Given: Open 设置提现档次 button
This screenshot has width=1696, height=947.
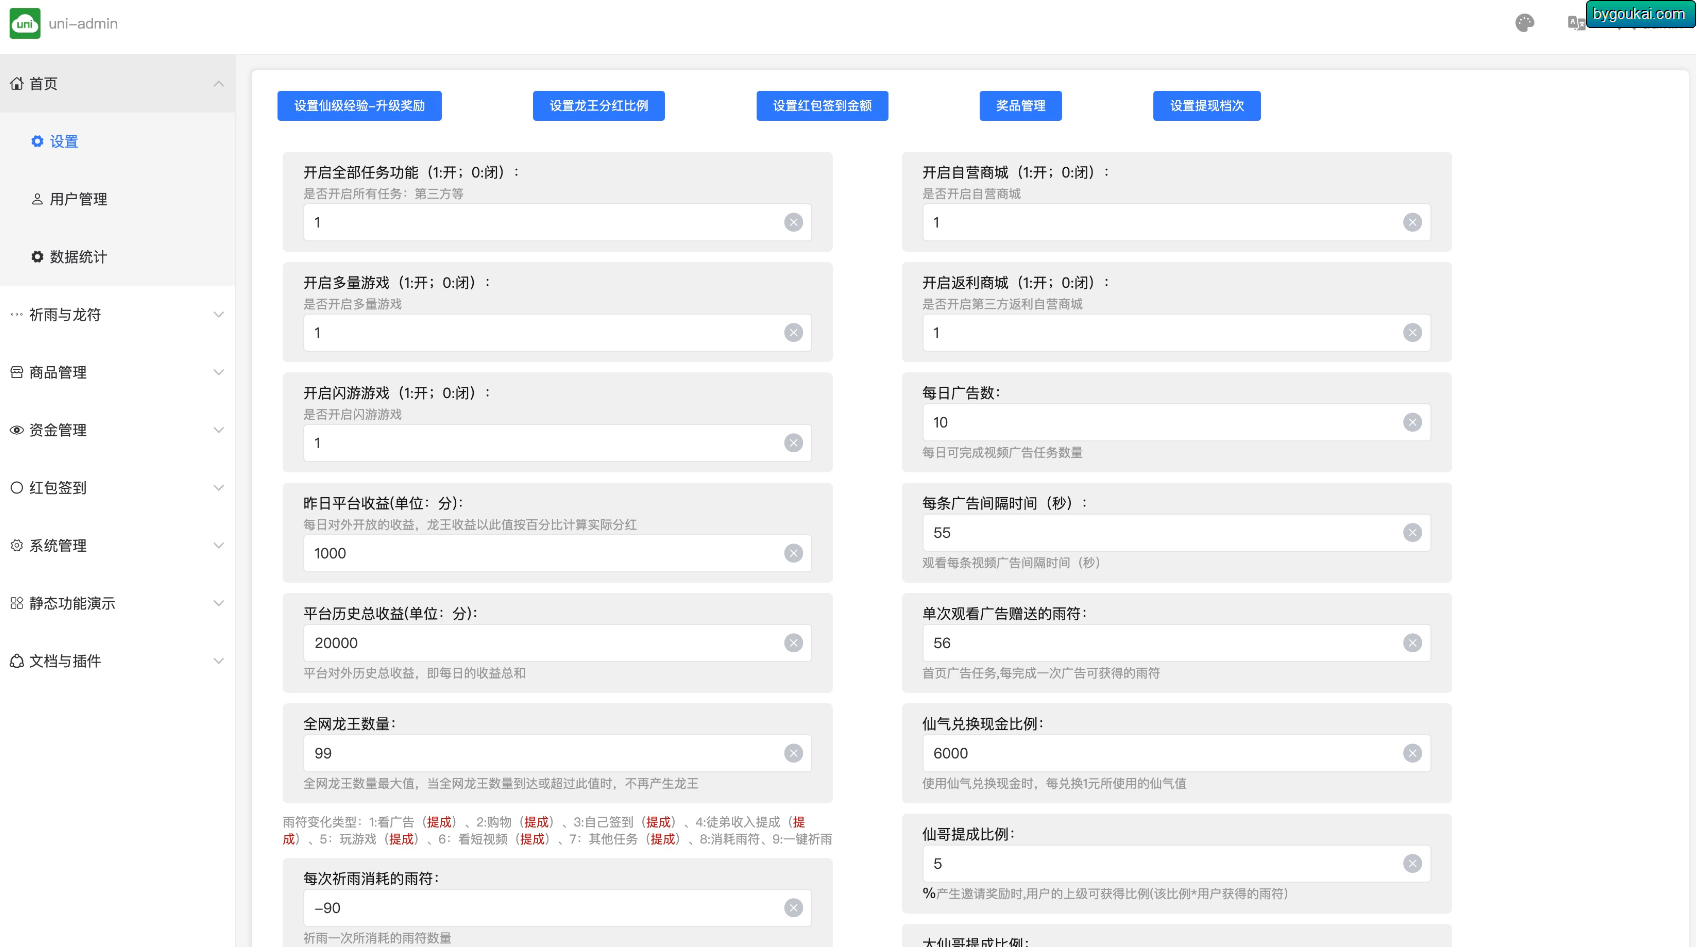Looking at the screenshot, I should tap(1207, 106).
